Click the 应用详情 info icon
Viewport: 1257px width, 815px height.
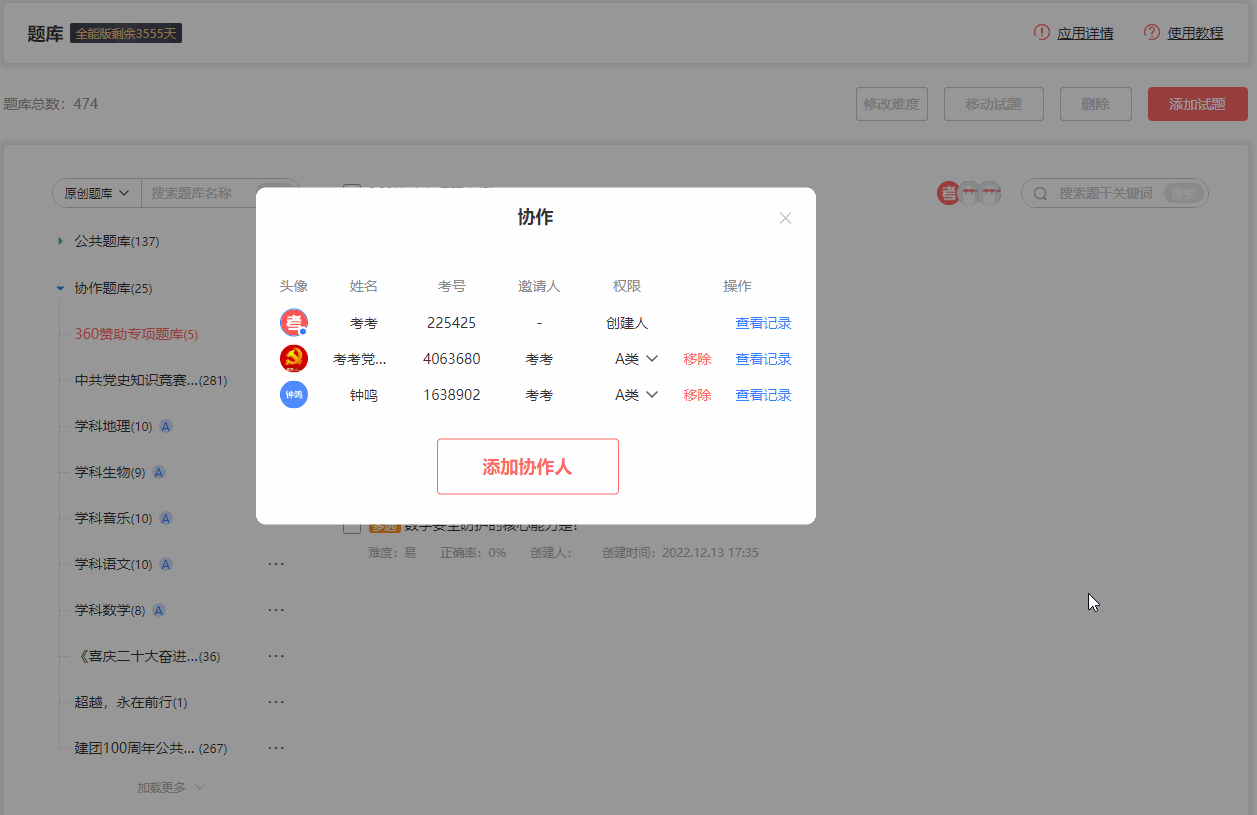tap(1041, 33)
